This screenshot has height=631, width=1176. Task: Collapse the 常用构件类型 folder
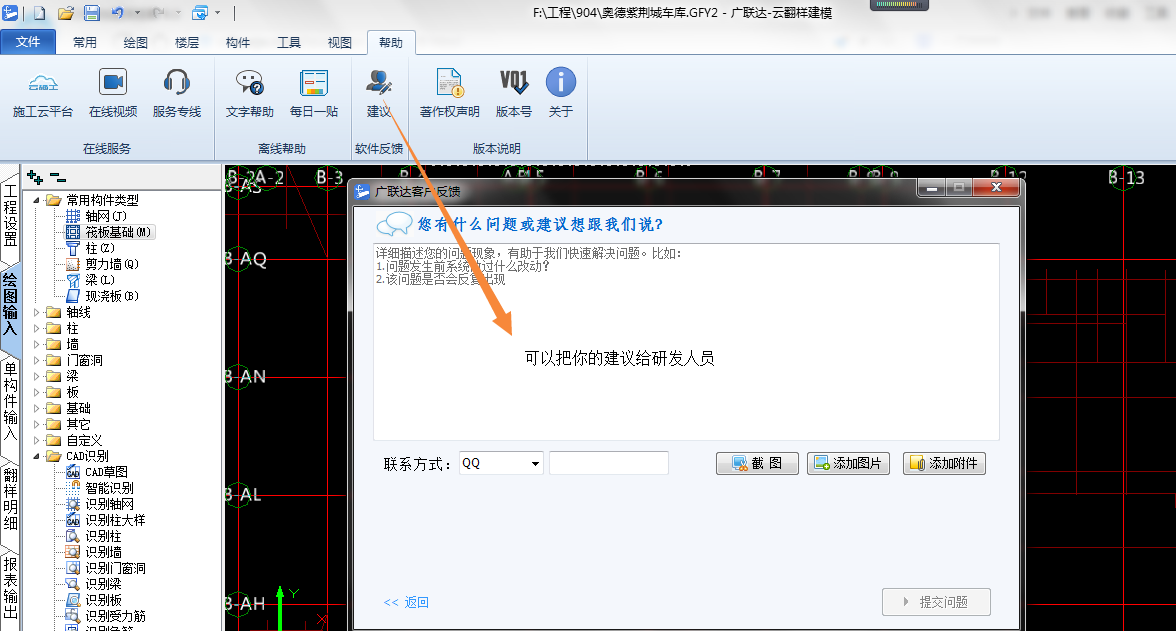tap(36, 200)
